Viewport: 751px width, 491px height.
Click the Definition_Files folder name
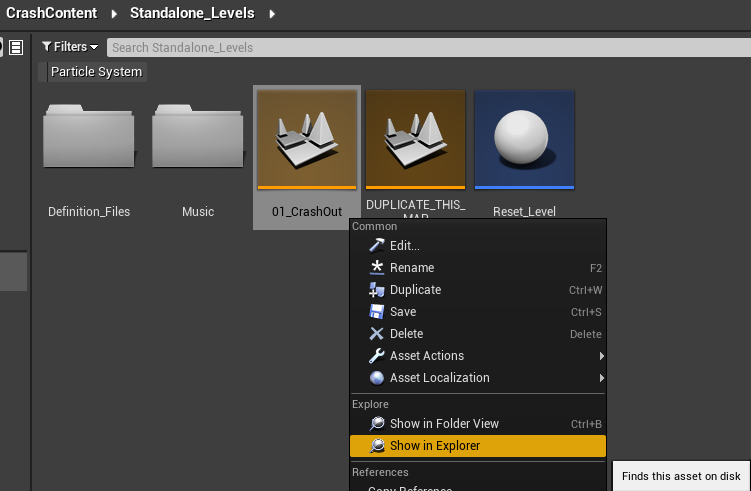click(x=89, y=212)
